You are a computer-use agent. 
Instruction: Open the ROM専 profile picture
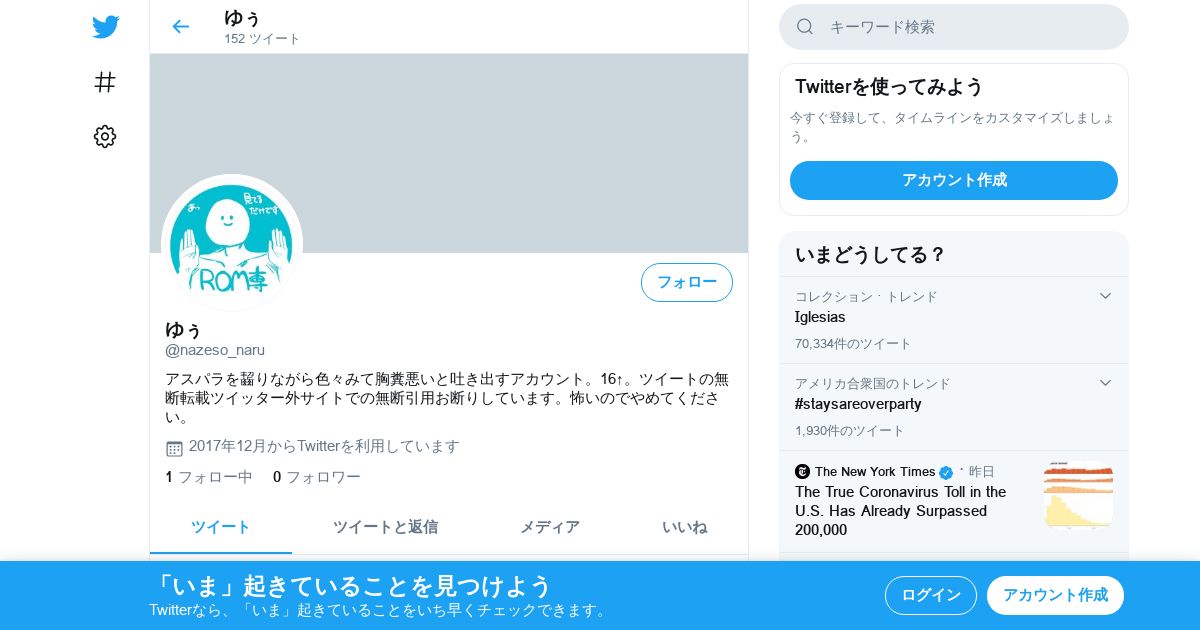coord(232,244)
